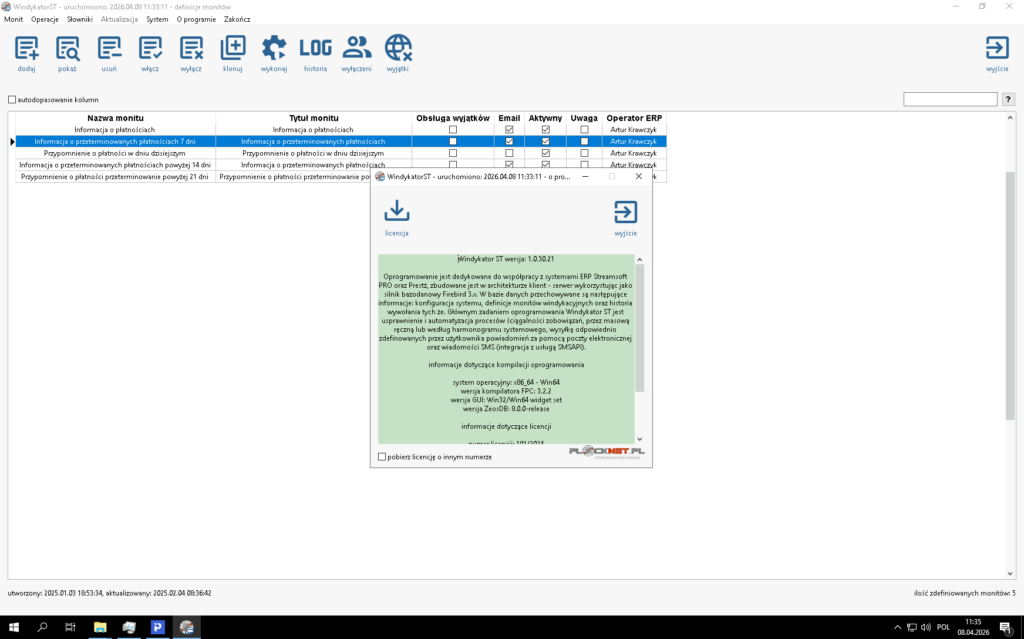Open the 'Słowniki' menu
1024x639 pixels.
tap(80, 19)
